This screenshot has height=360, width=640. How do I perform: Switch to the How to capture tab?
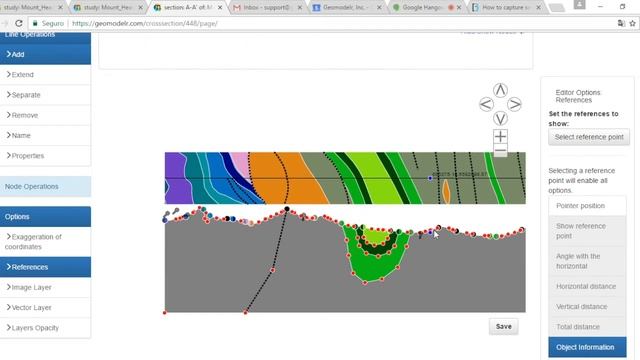tap(506, 7)
